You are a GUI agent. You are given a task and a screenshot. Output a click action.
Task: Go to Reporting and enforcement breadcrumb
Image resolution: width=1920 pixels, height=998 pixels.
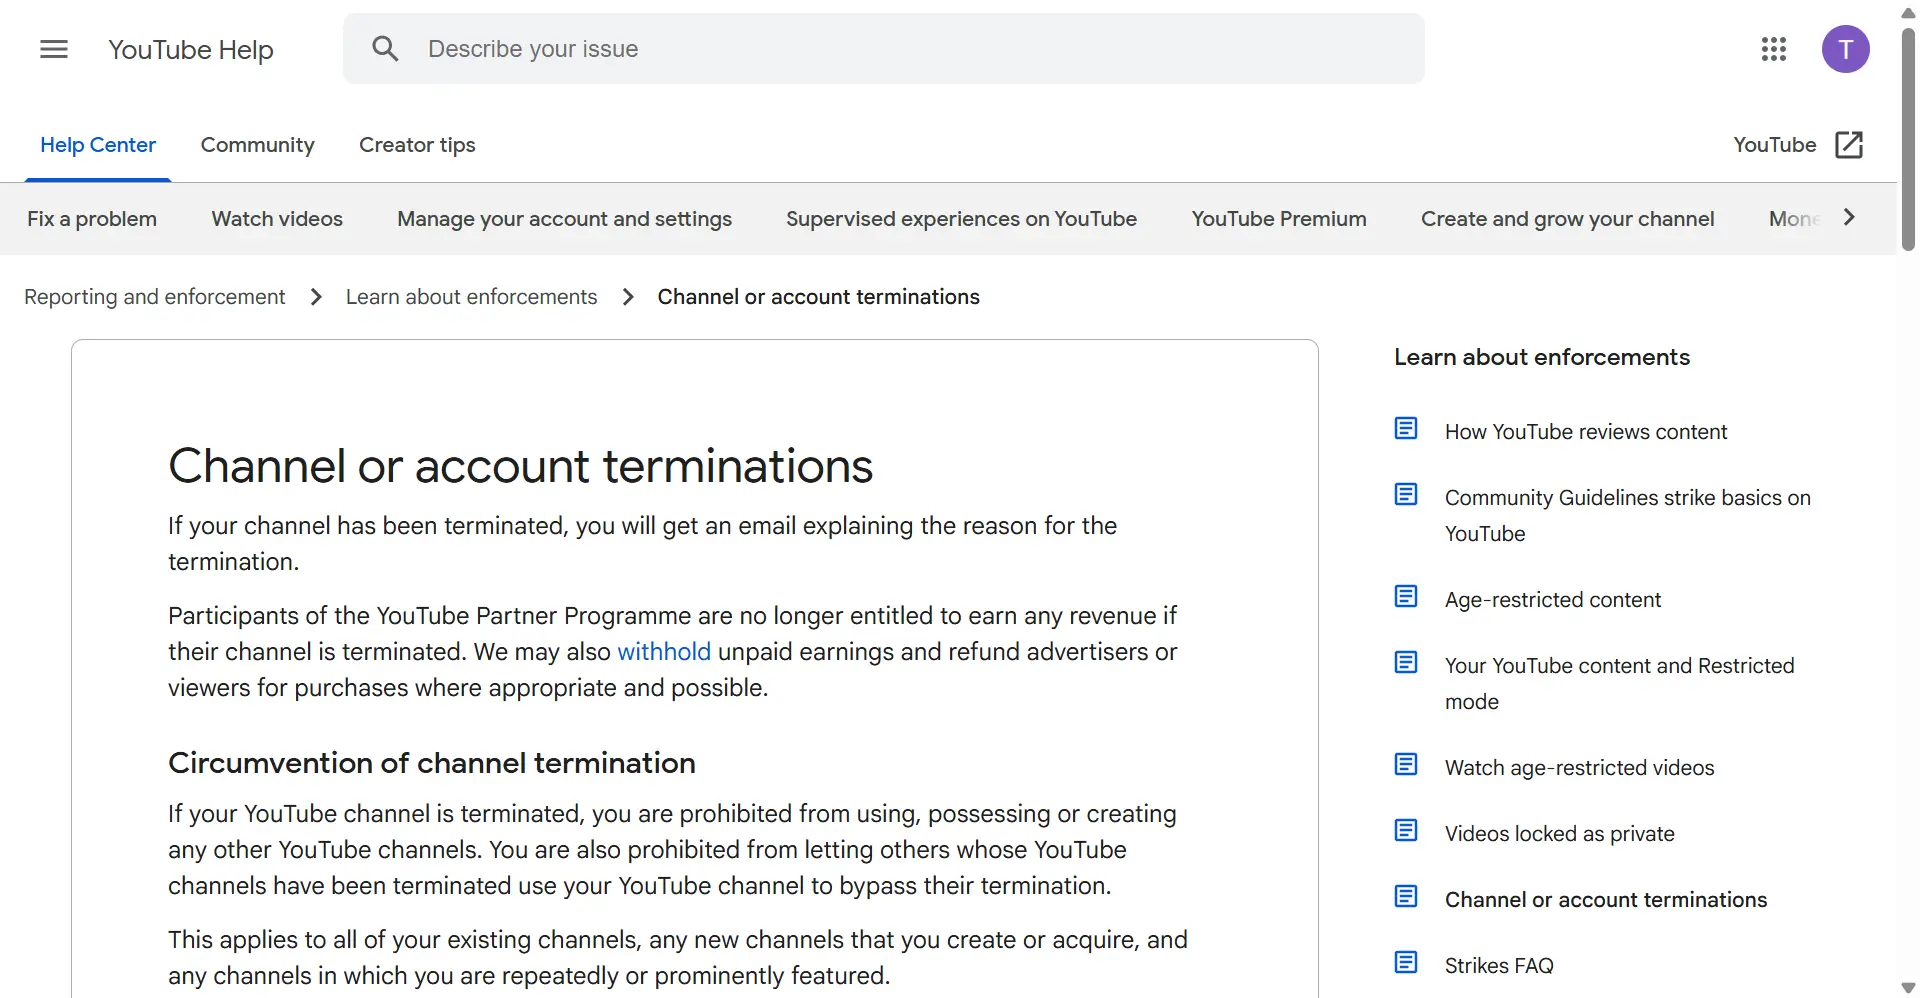click(x=155, y=297)
